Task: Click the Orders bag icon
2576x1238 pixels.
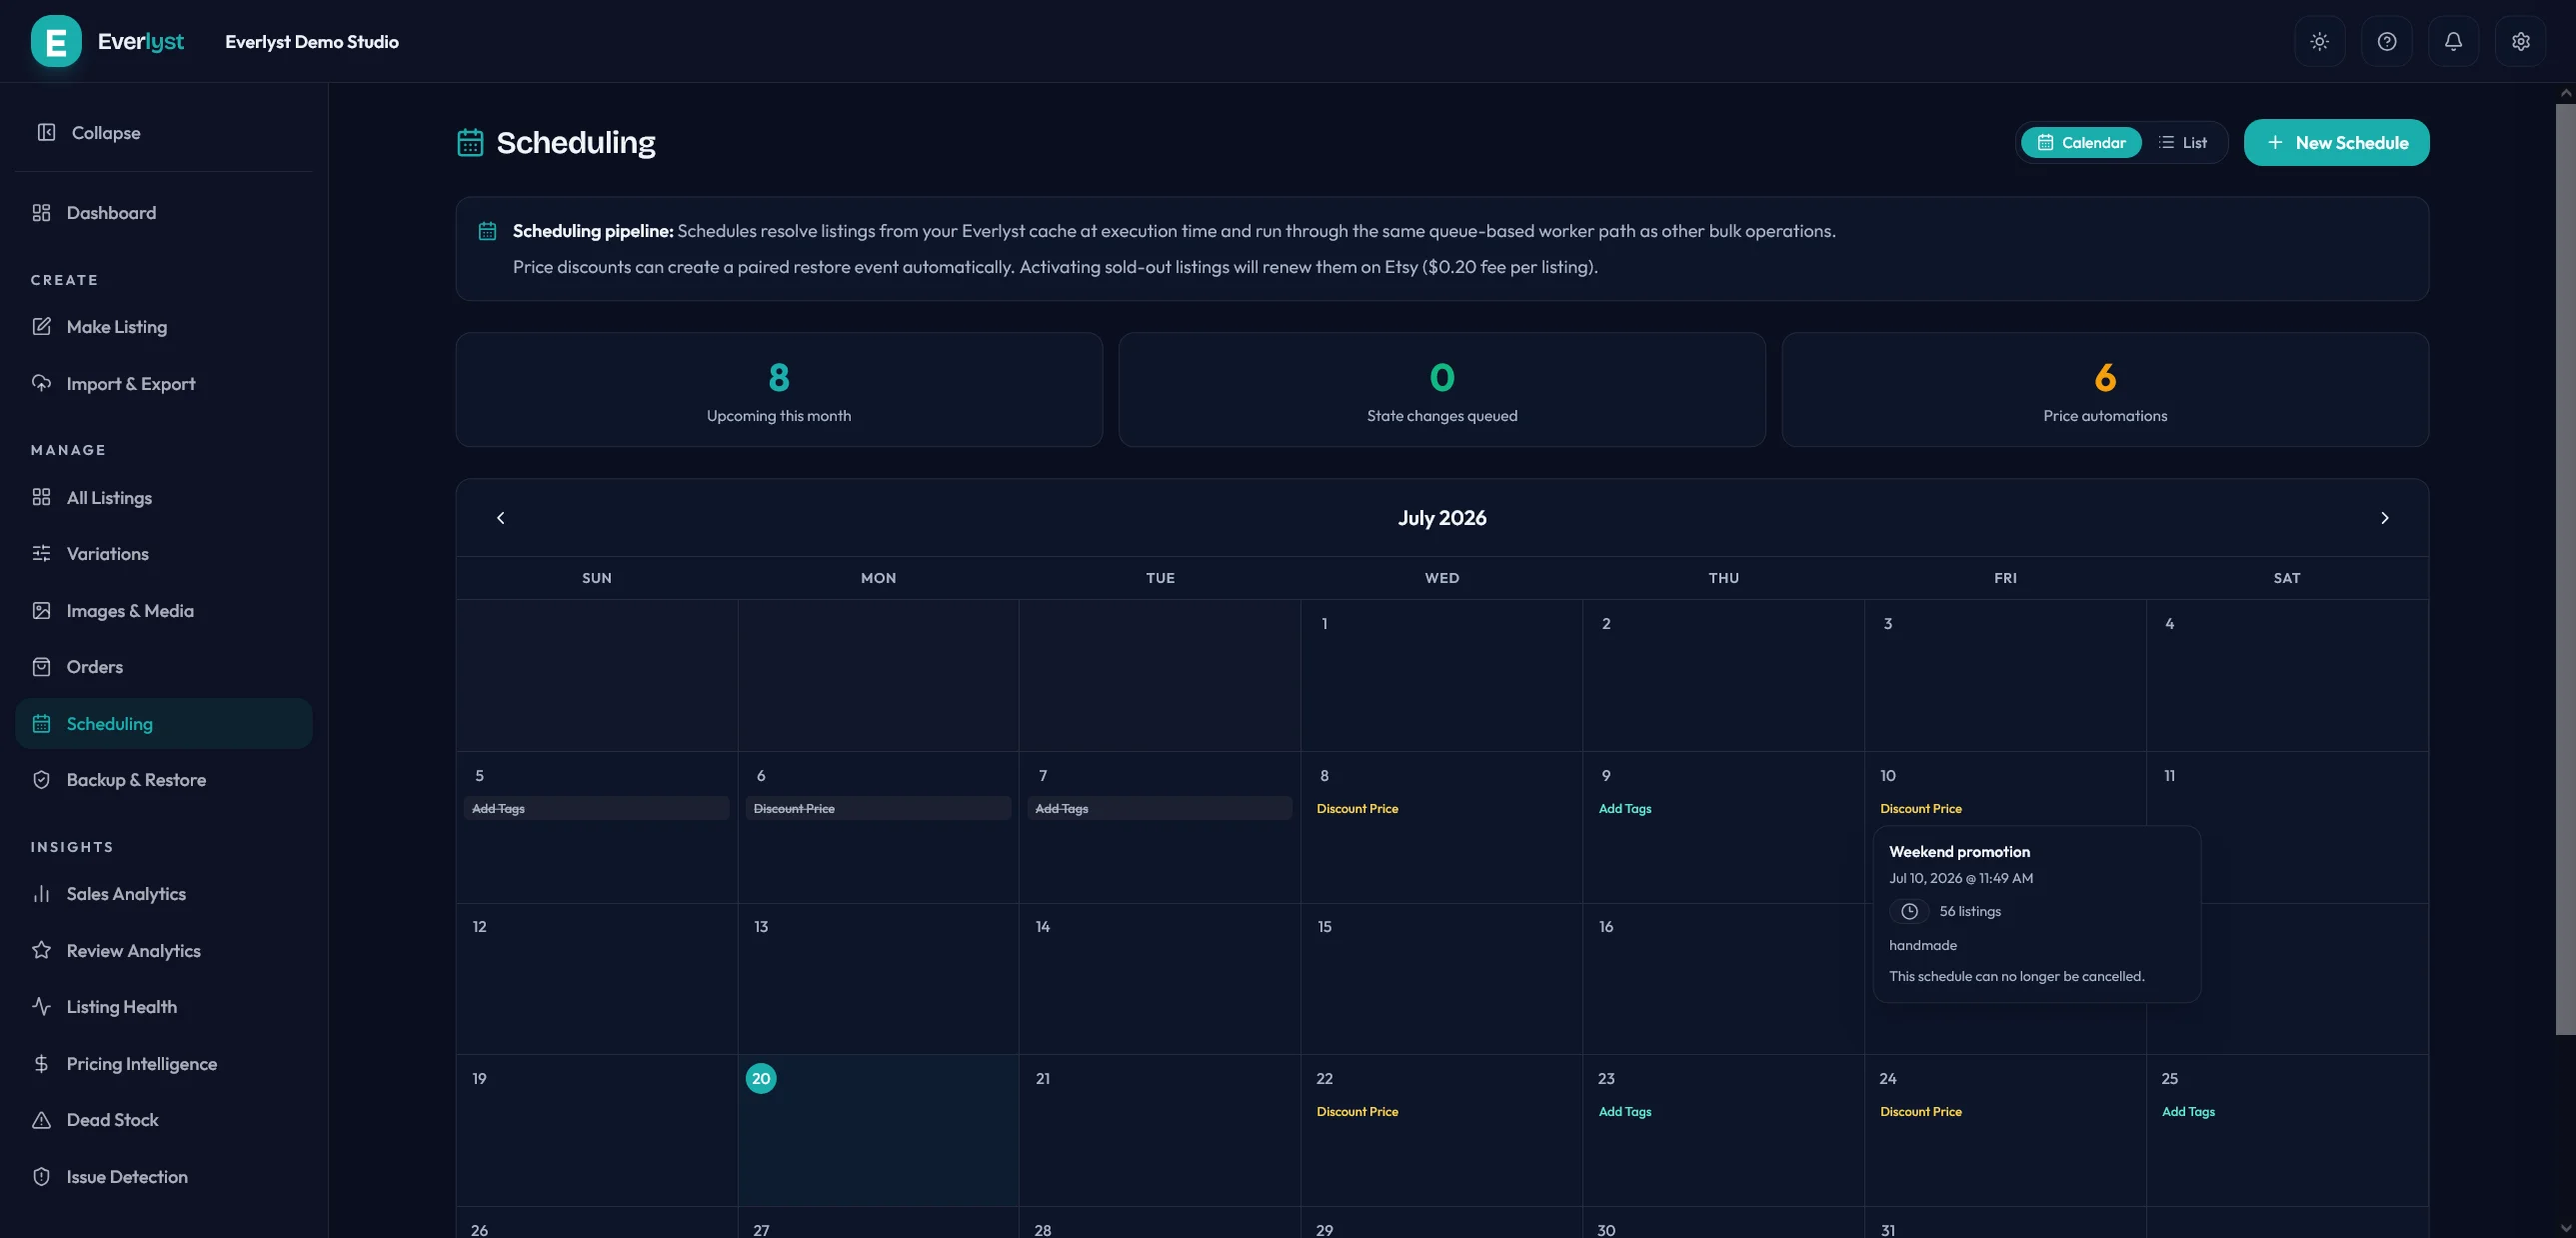Action: pos(41,666)
